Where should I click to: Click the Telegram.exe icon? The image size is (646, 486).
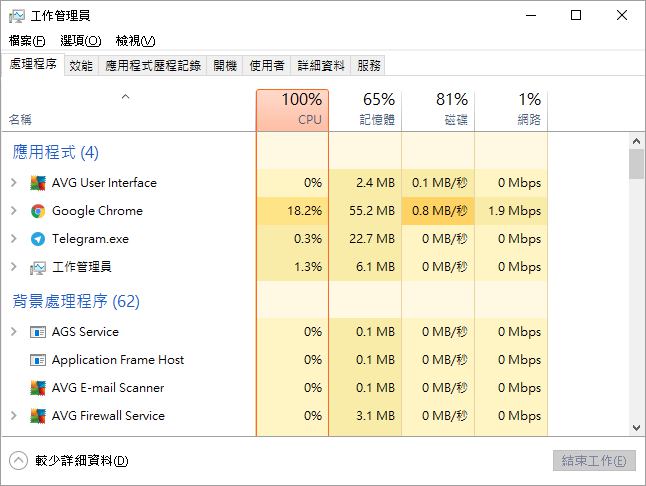coord(38,239)
